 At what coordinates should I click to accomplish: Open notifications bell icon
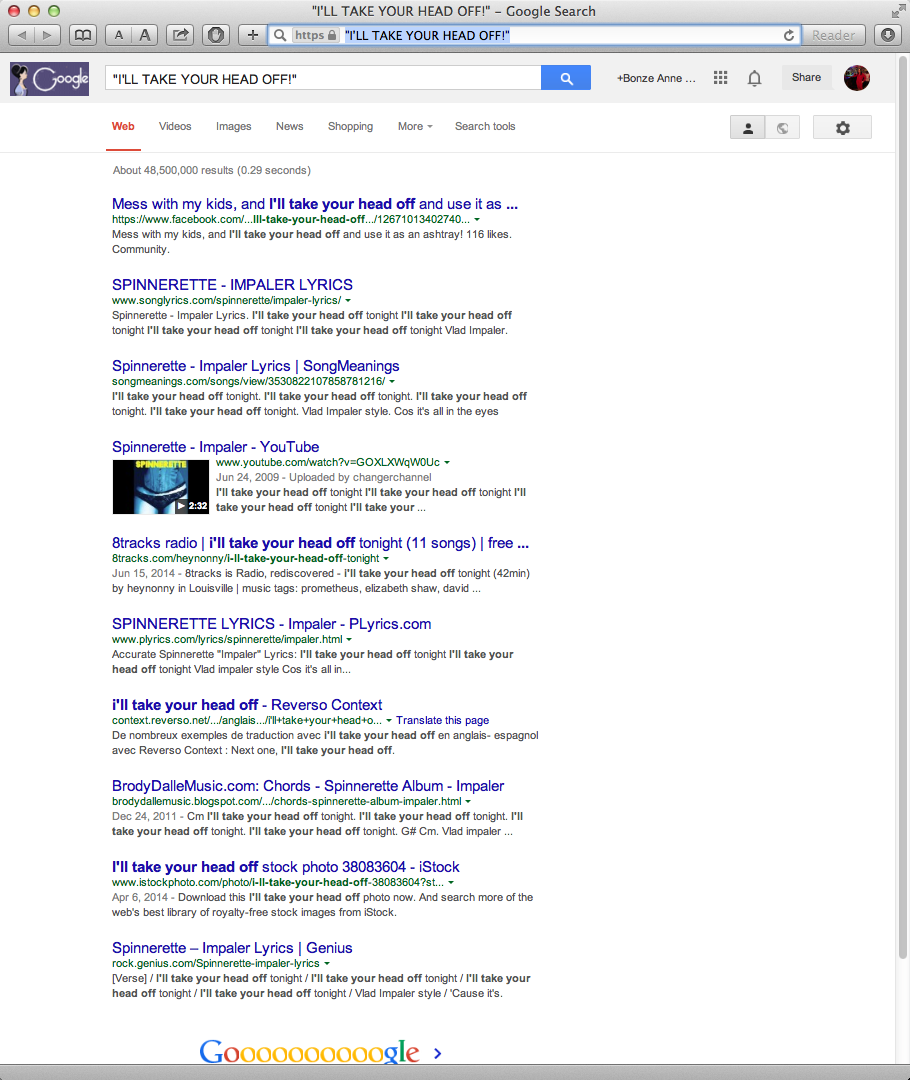(755, 78)
